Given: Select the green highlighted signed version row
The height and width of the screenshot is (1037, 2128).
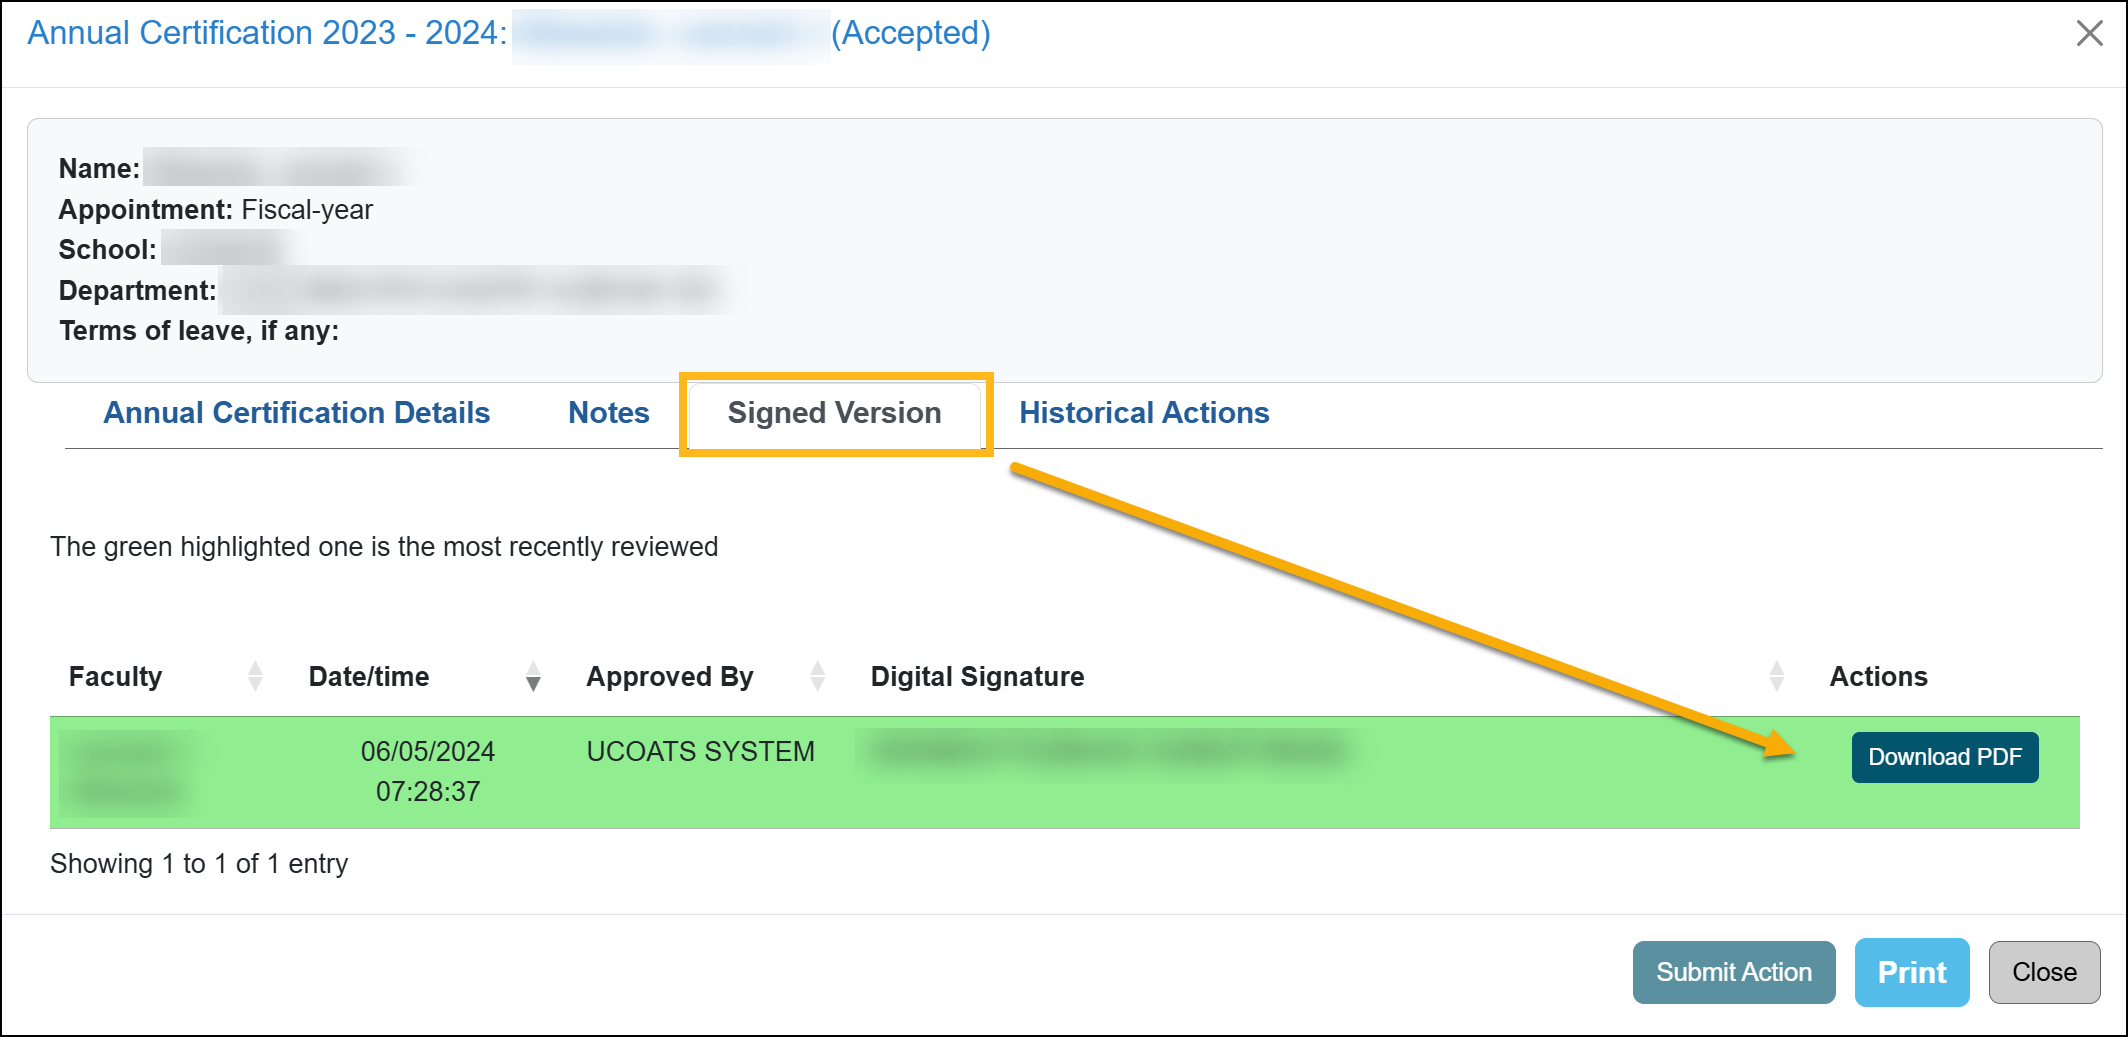Looking at the screenshot, I should pos(1100,770).
